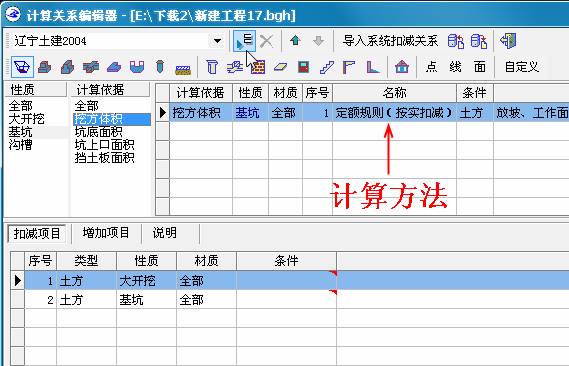Click the exit door icon
The image size is (569, 366).
(x=508, y=41)
